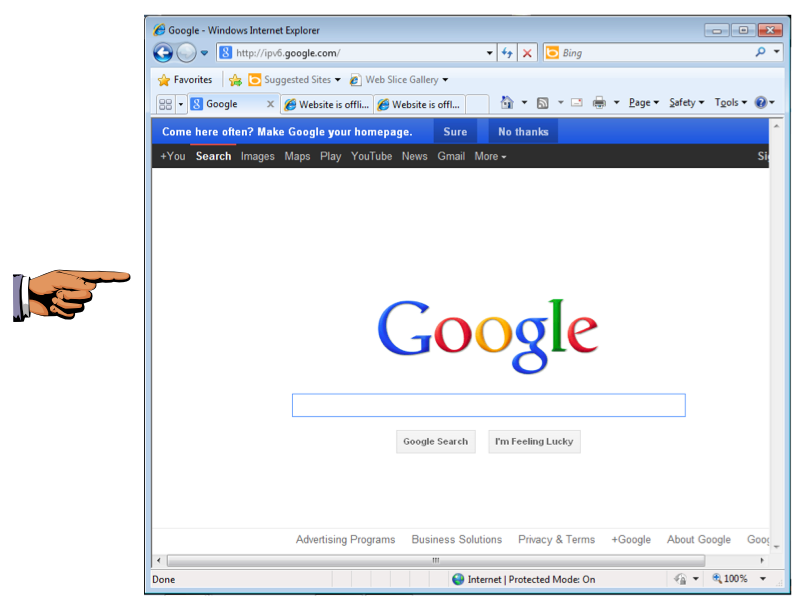Image resolution: width=803 pixels, height=609 pixels.
Task: Click the Refresh page icon
Action: coord(507,53)
